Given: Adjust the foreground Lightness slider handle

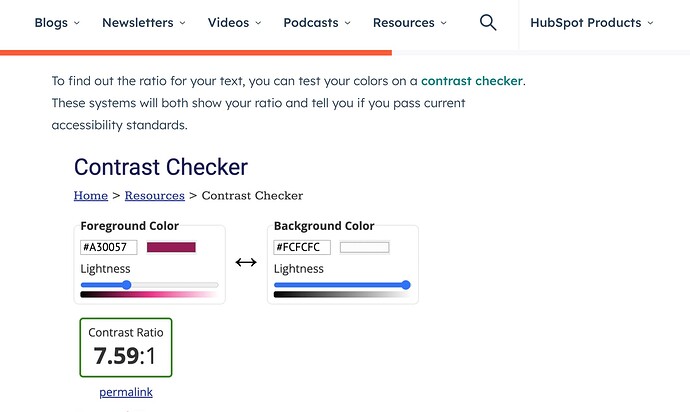Looking at the screenshot, I should pyautogui.click(x=127, y=285).
